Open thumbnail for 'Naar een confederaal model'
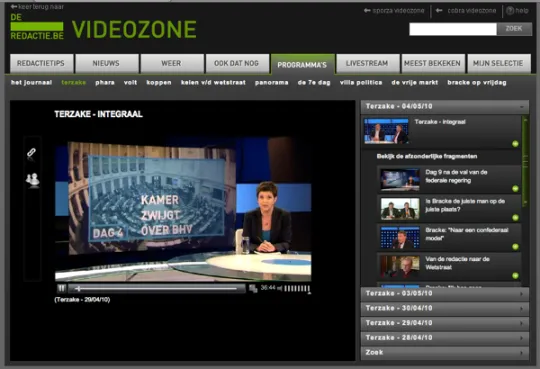540x369 pixels. [400, 237]
